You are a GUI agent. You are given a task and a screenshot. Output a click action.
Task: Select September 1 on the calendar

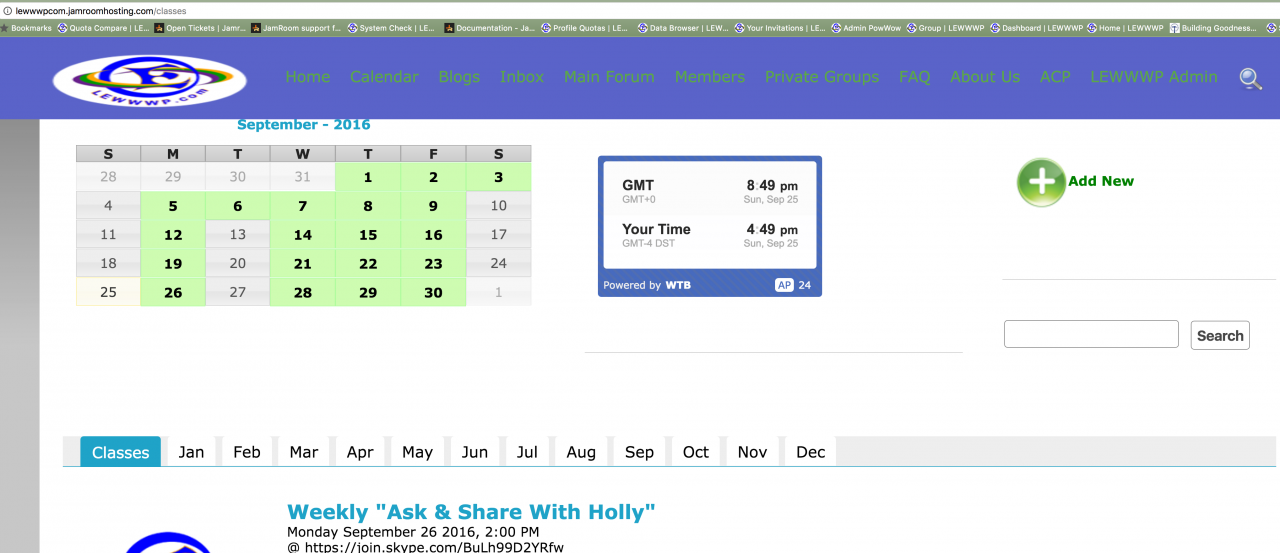pyautogui.click(x=368, y=177)
